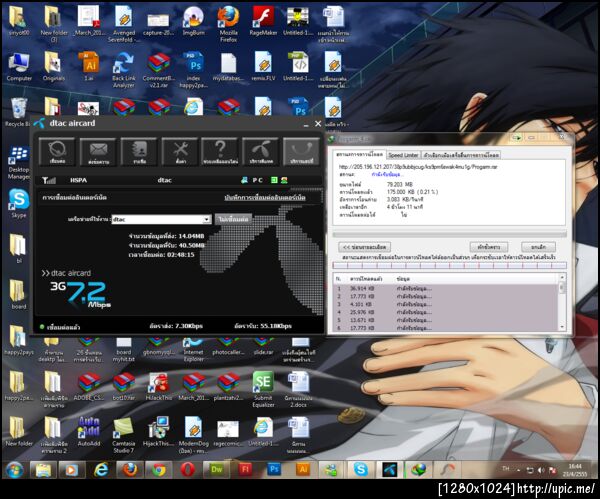Click the segment list scroll-up arrow
The width and height of the screenshot is (600, 499).
(562, 277)
